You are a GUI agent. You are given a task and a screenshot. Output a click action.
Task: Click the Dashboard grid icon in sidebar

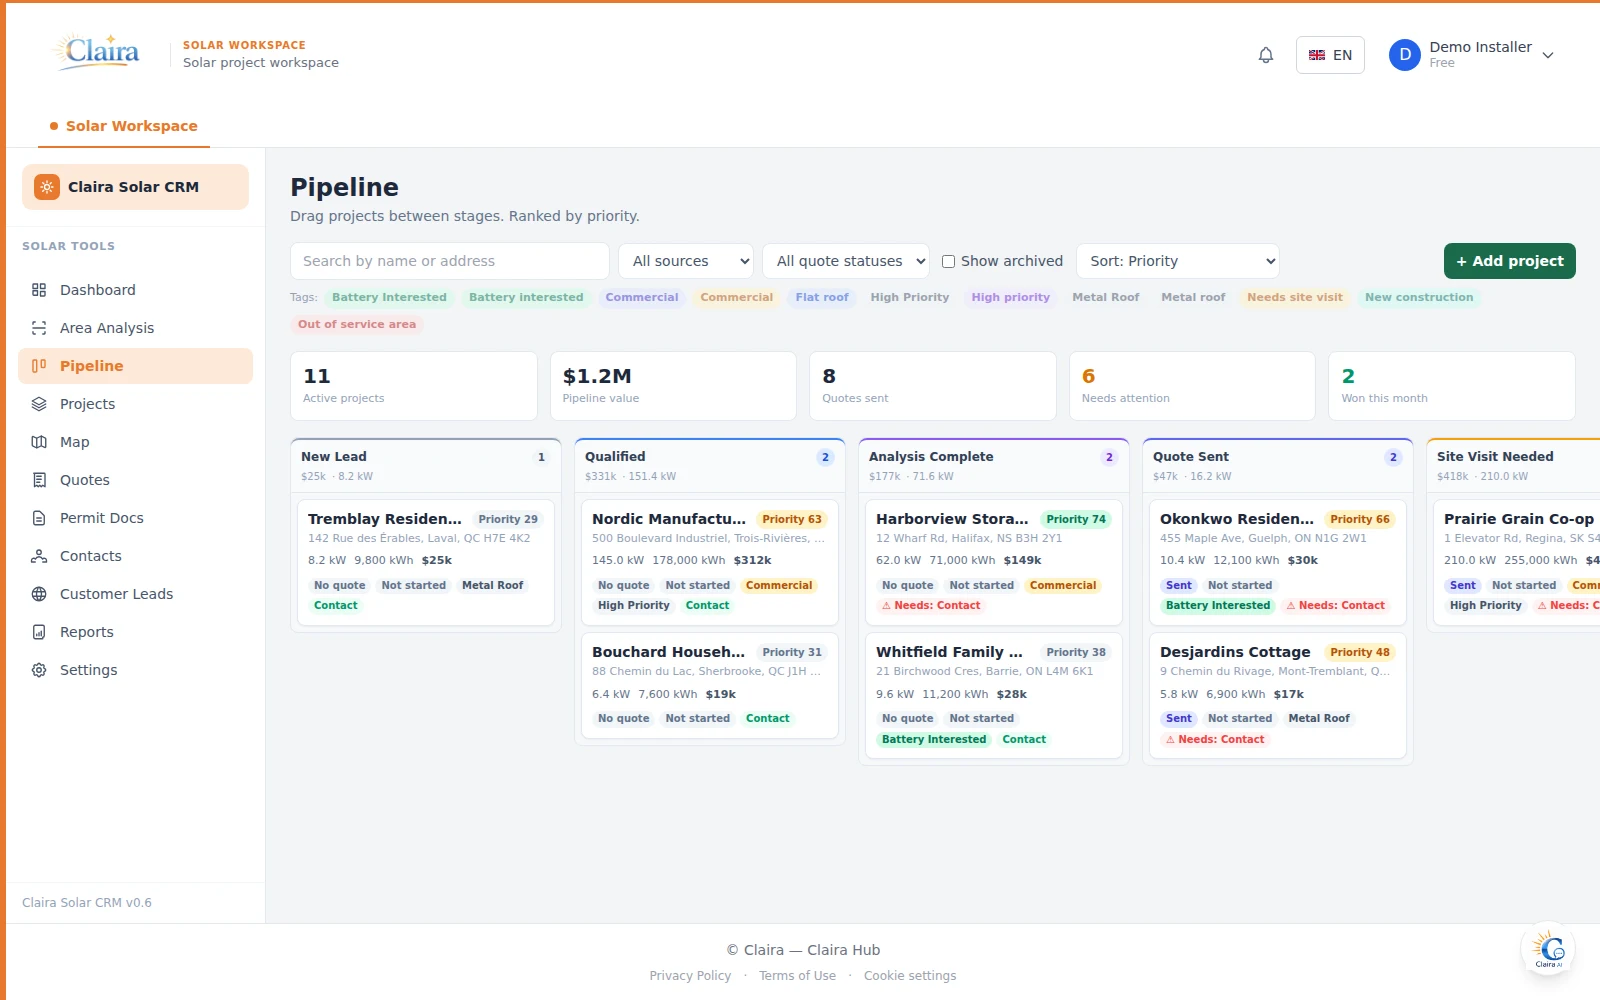click(x=39, y=290)
